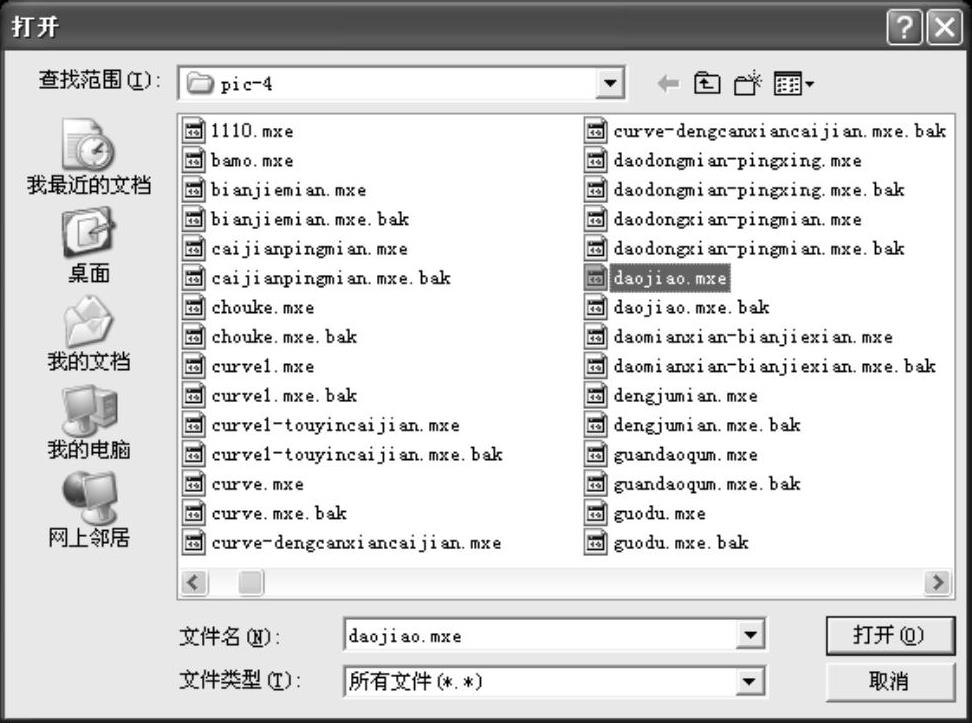Screen dimensions: 972x723
Task: Select the file dengjumian.mxe
Action: (x=685, y=396)
